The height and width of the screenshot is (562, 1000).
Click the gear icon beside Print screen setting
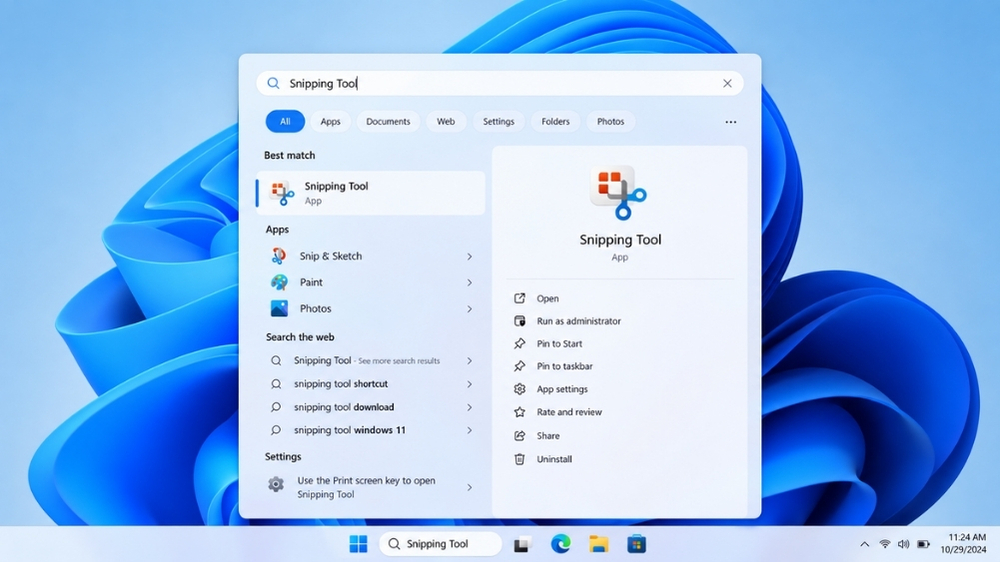[x=276, y=484]
